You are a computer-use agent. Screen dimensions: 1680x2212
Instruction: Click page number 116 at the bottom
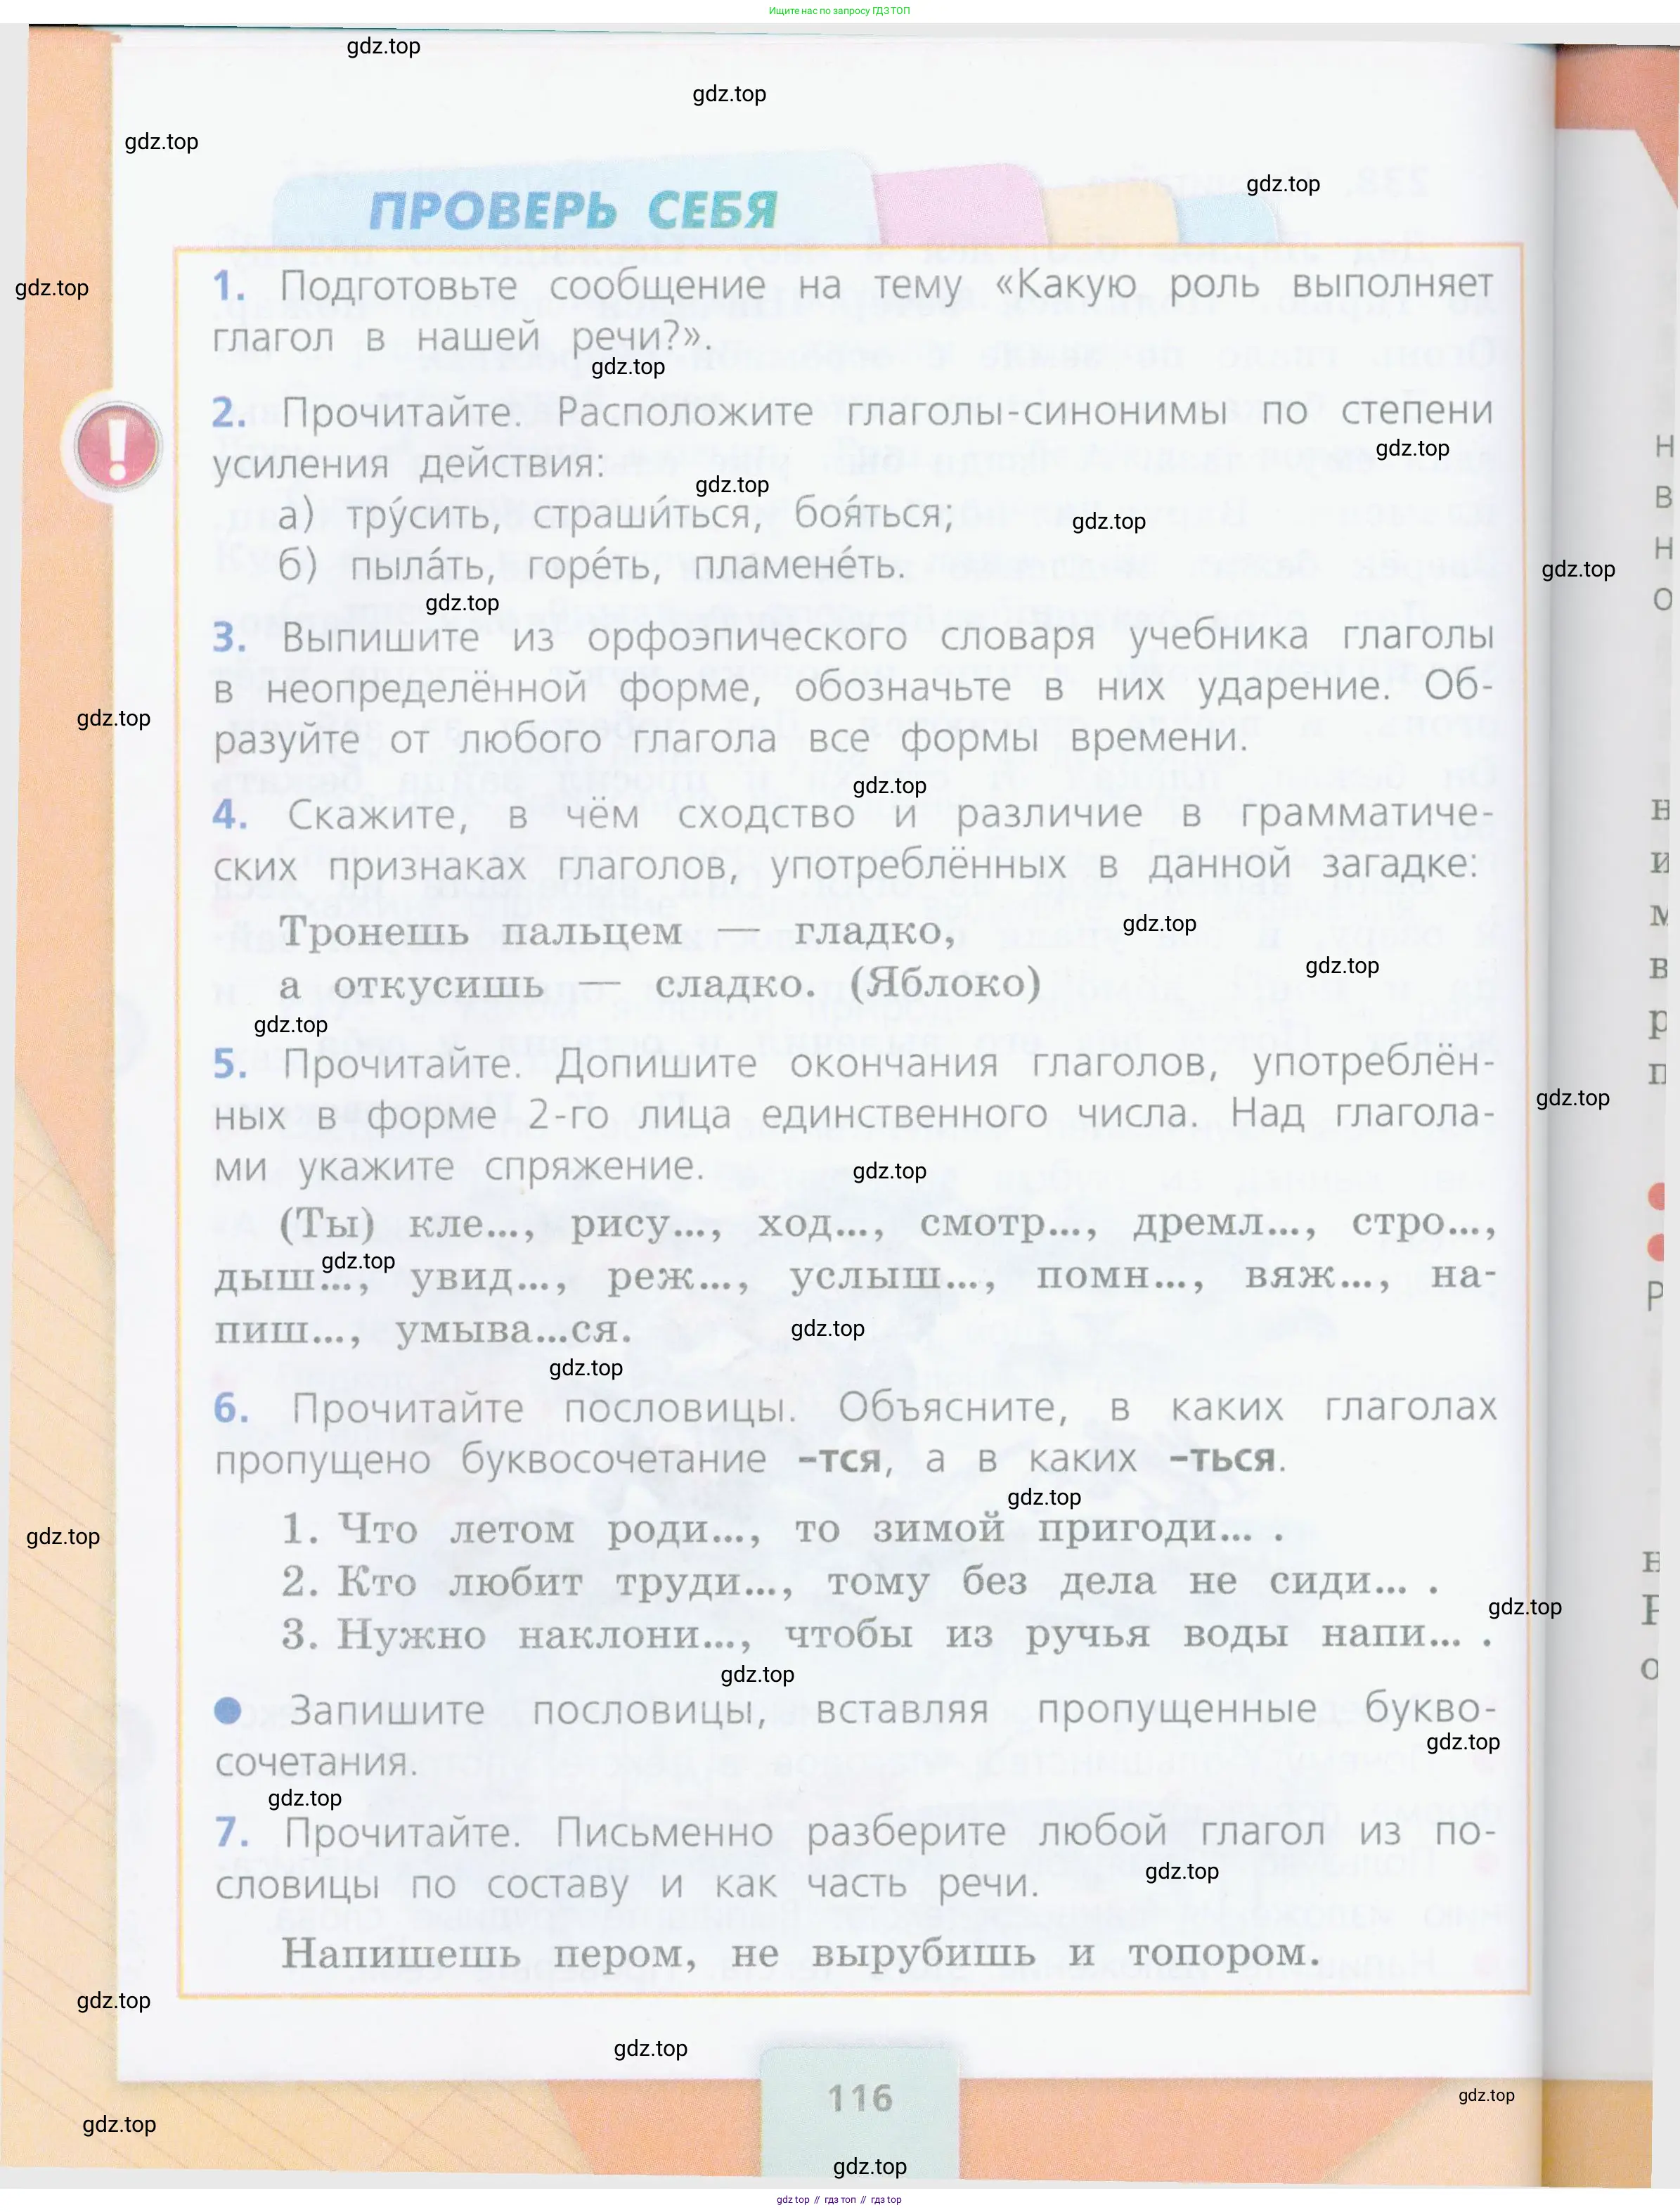[x=860, y=2097]
